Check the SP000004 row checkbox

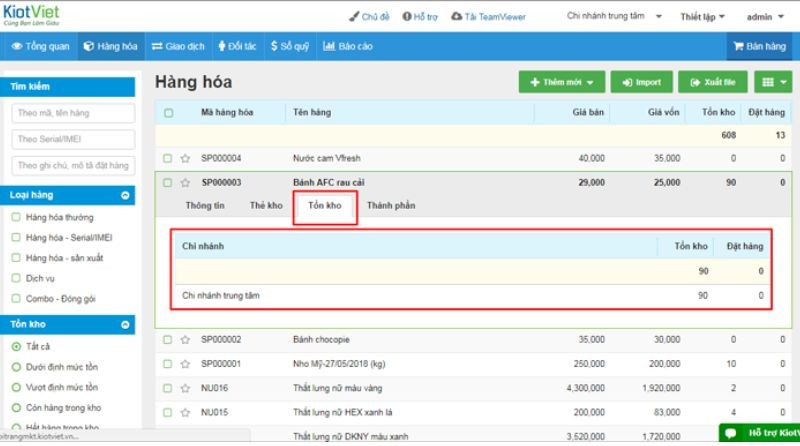(167, 158)
